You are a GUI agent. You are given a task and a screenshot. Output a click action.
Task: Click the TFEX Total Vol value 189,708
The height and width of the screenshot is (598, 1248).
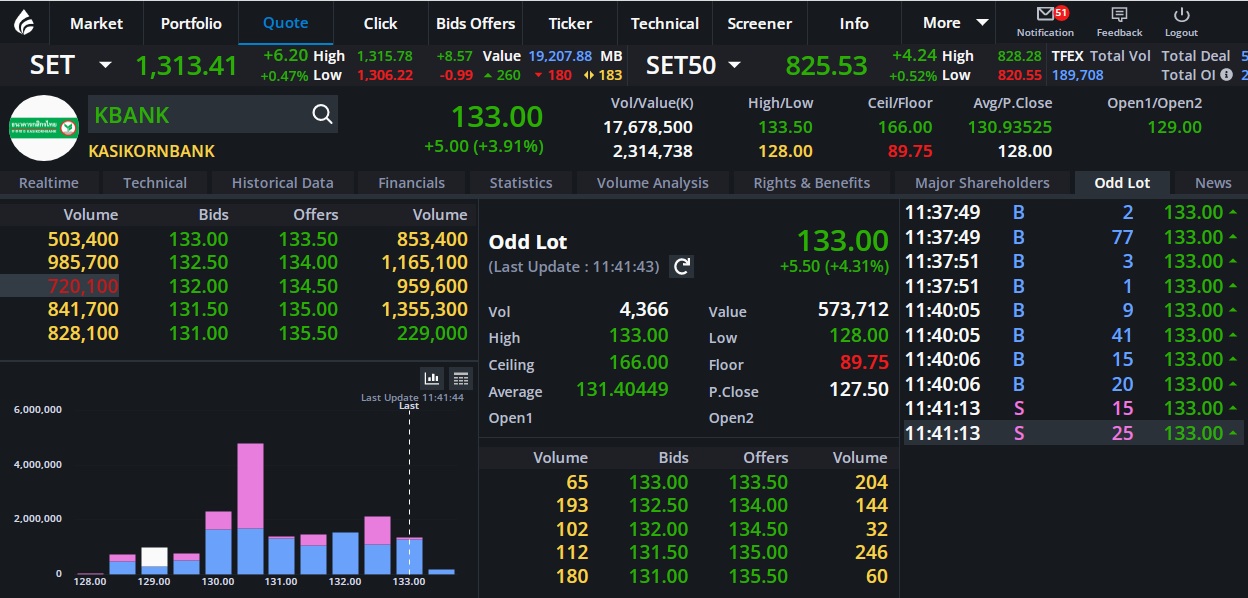coord(1078,75)
